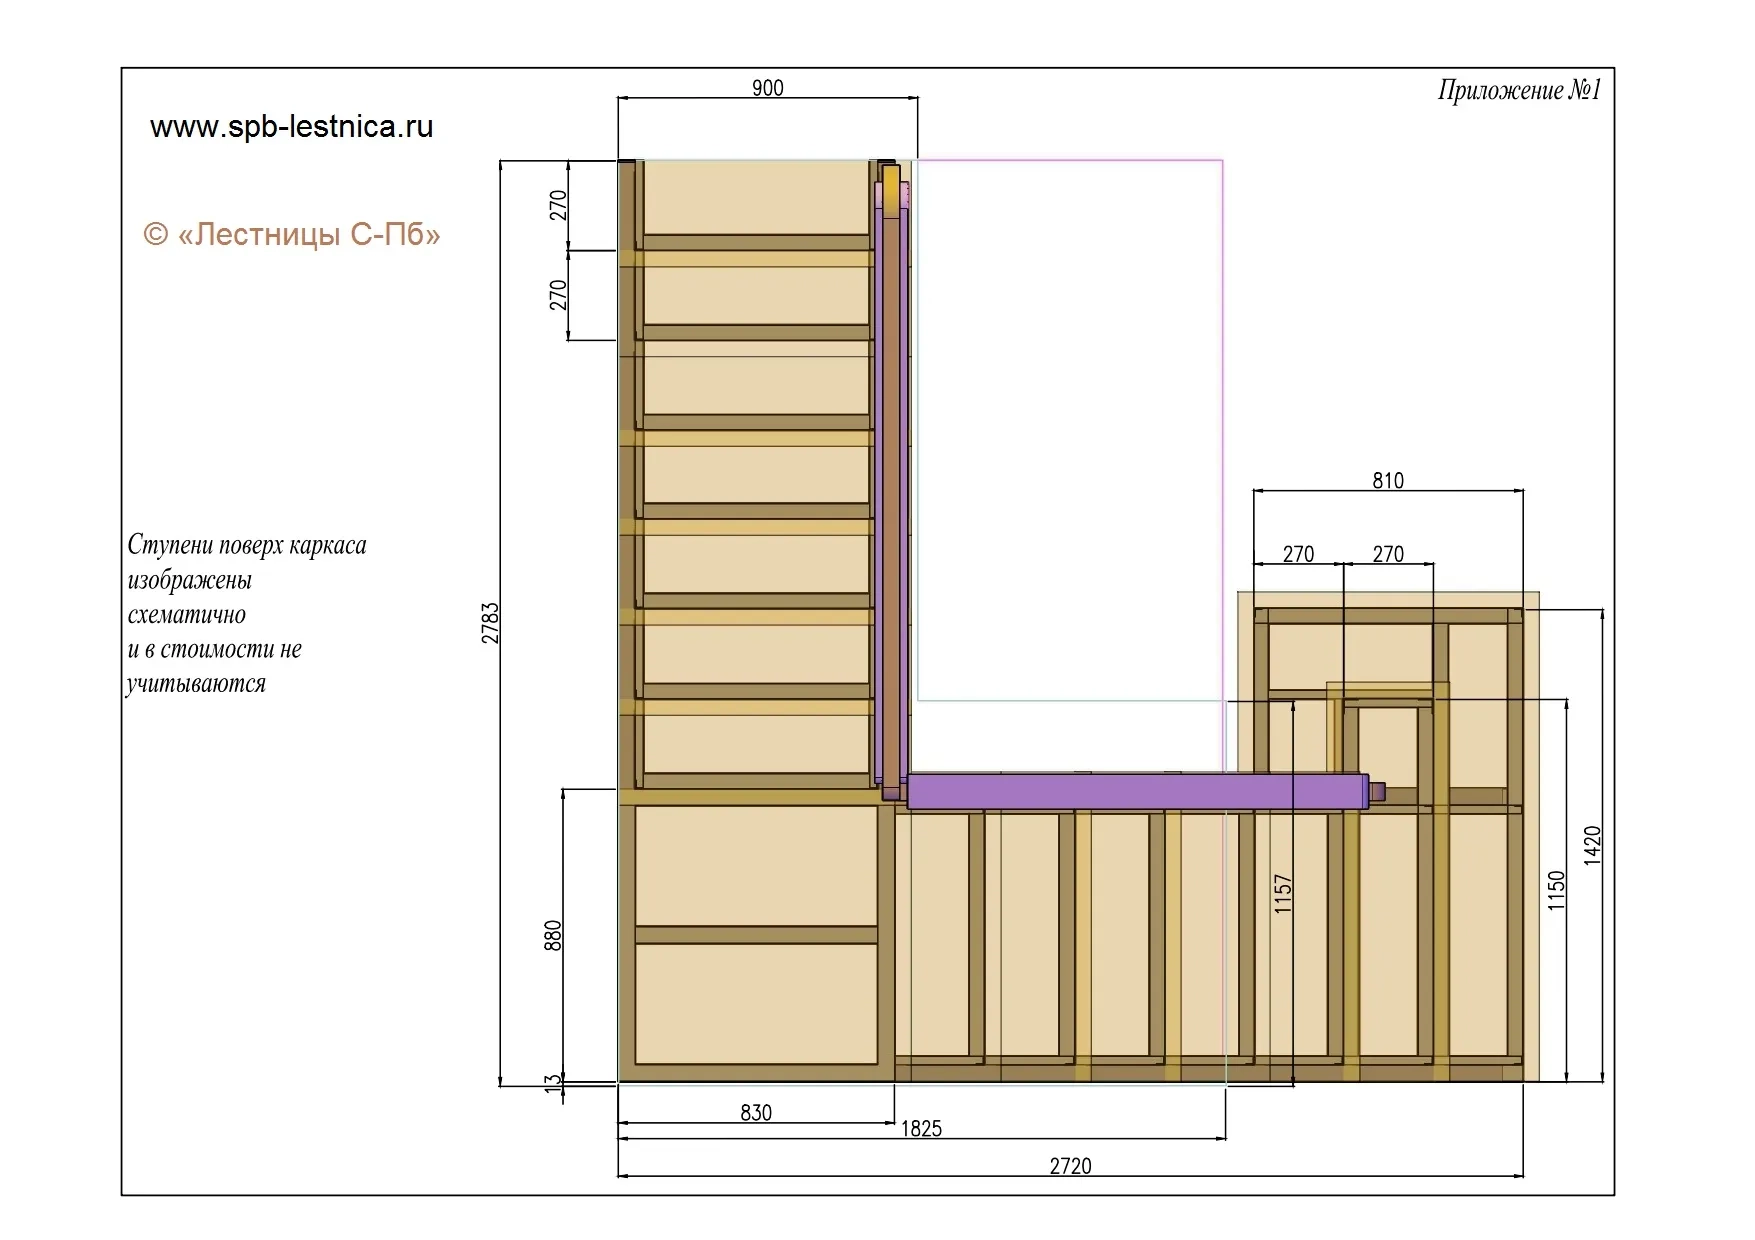Select the 2783 overall height dimension

pyautogui.click(x=490, y=622)
